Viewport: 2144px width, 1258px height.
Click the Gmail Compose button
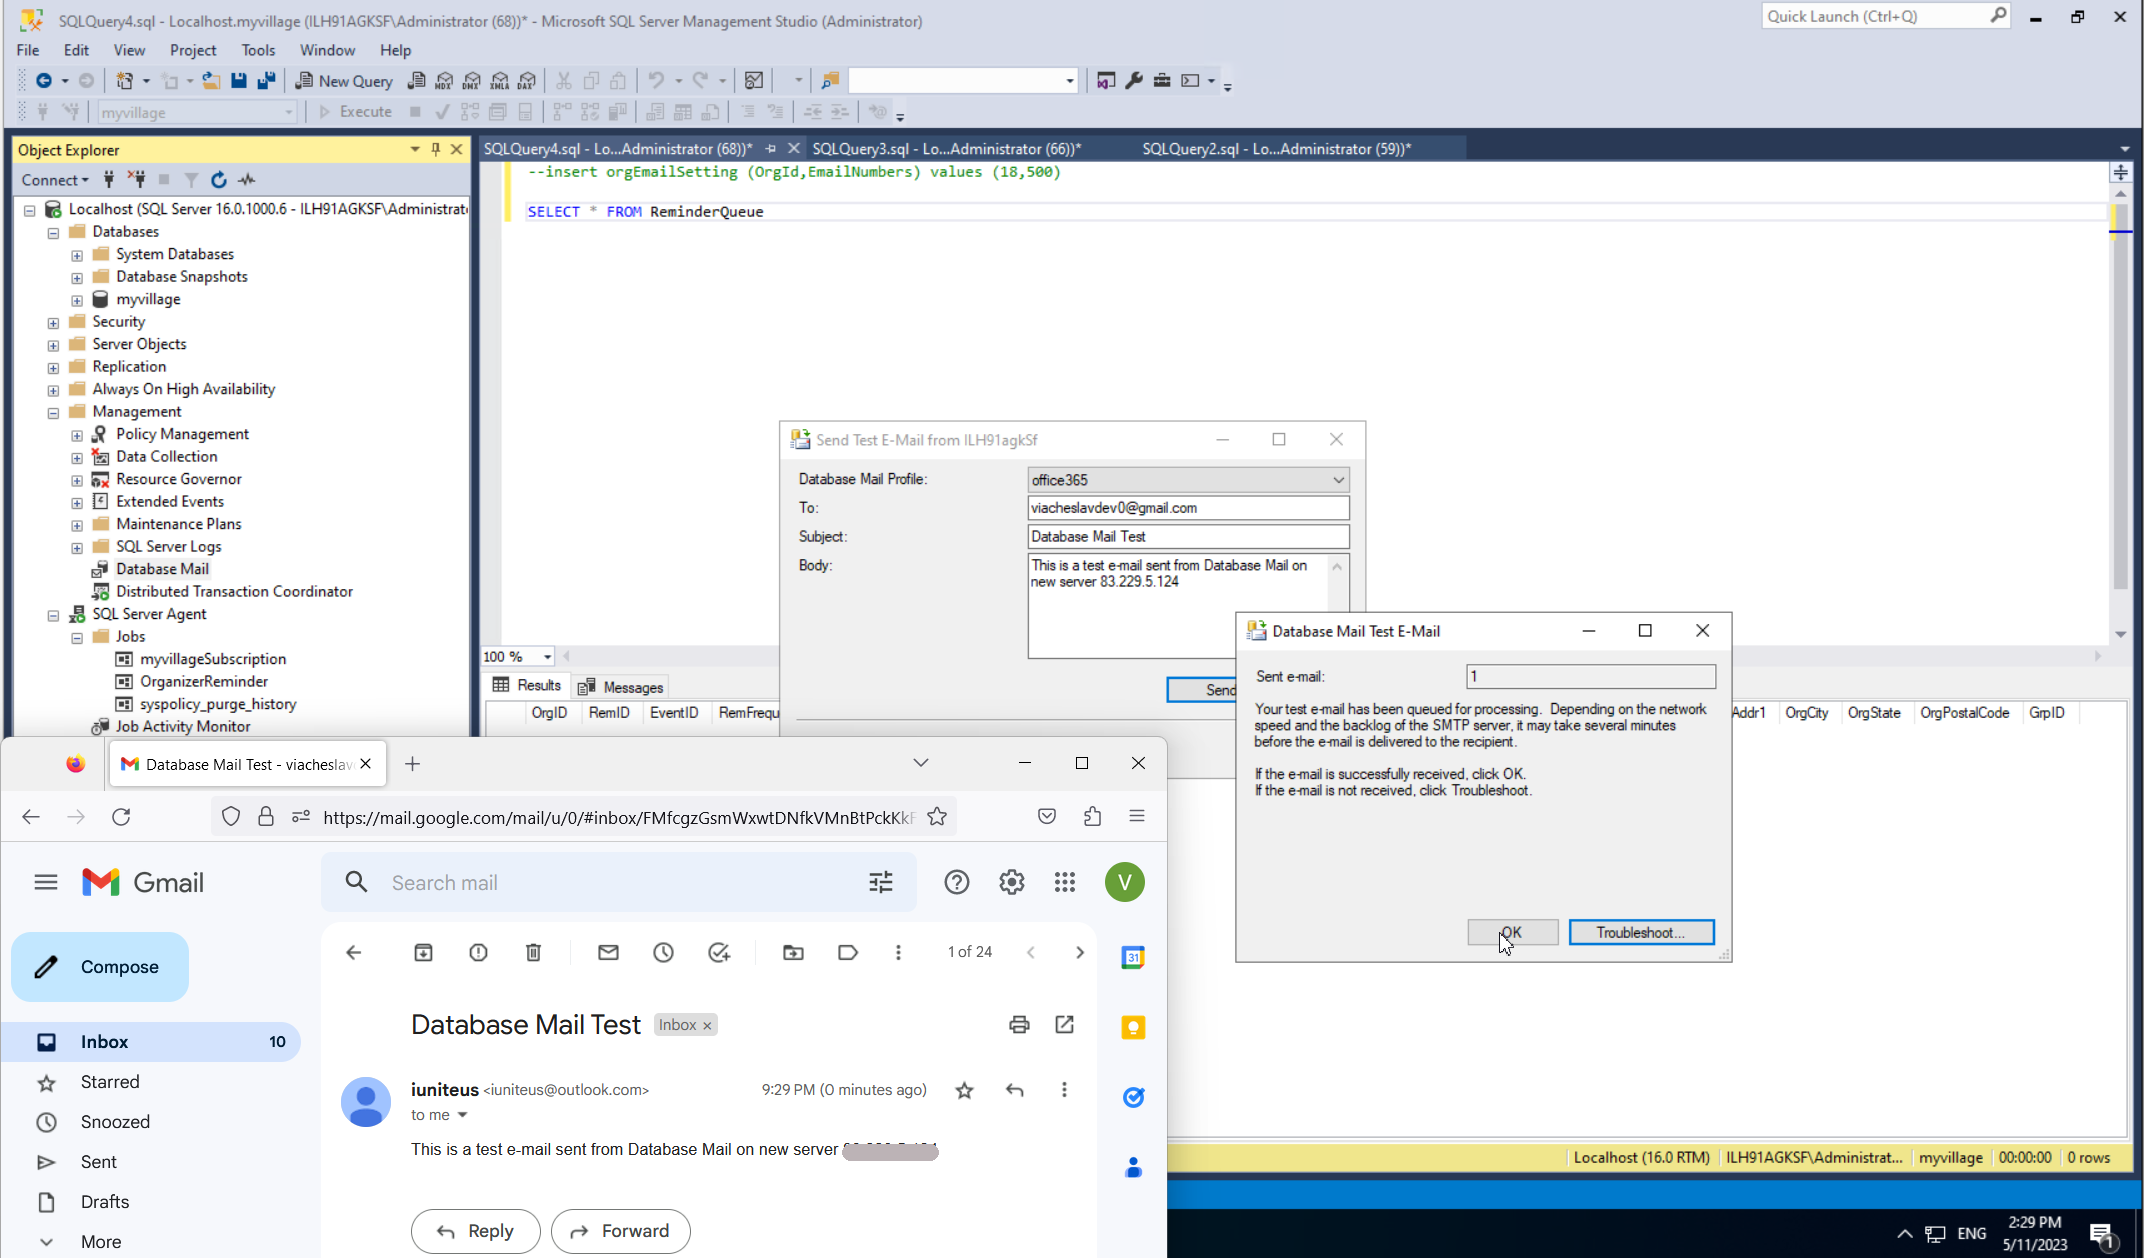[100, 967]
